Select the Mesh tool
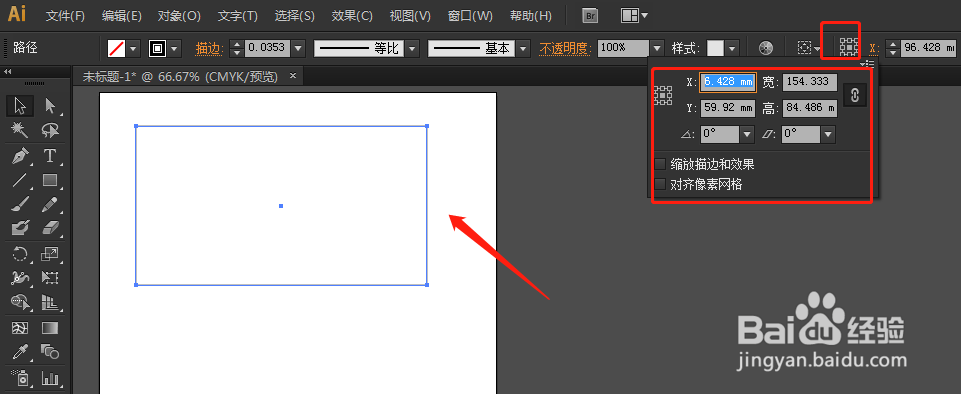The image size is (961, 394). click(x=20, y=328)
